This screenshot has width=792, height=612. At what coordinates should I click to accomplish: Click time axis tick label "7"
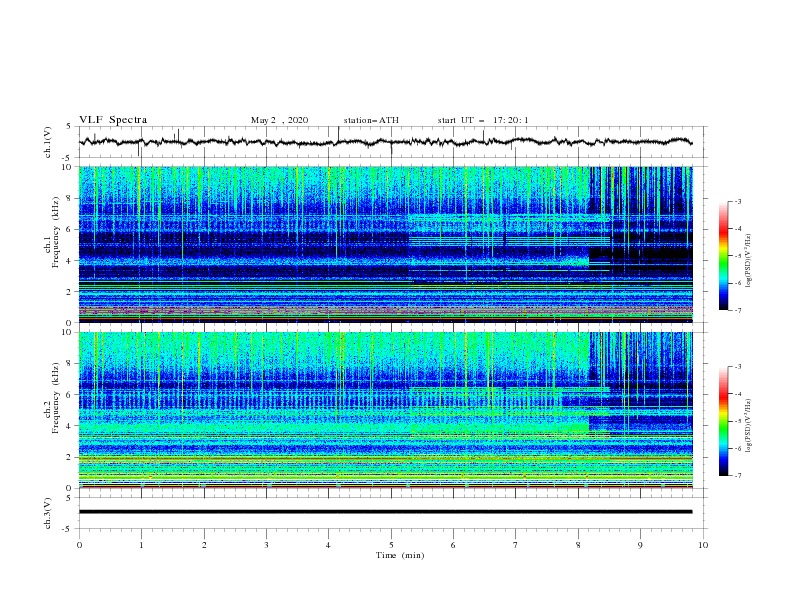coord(516,545)
